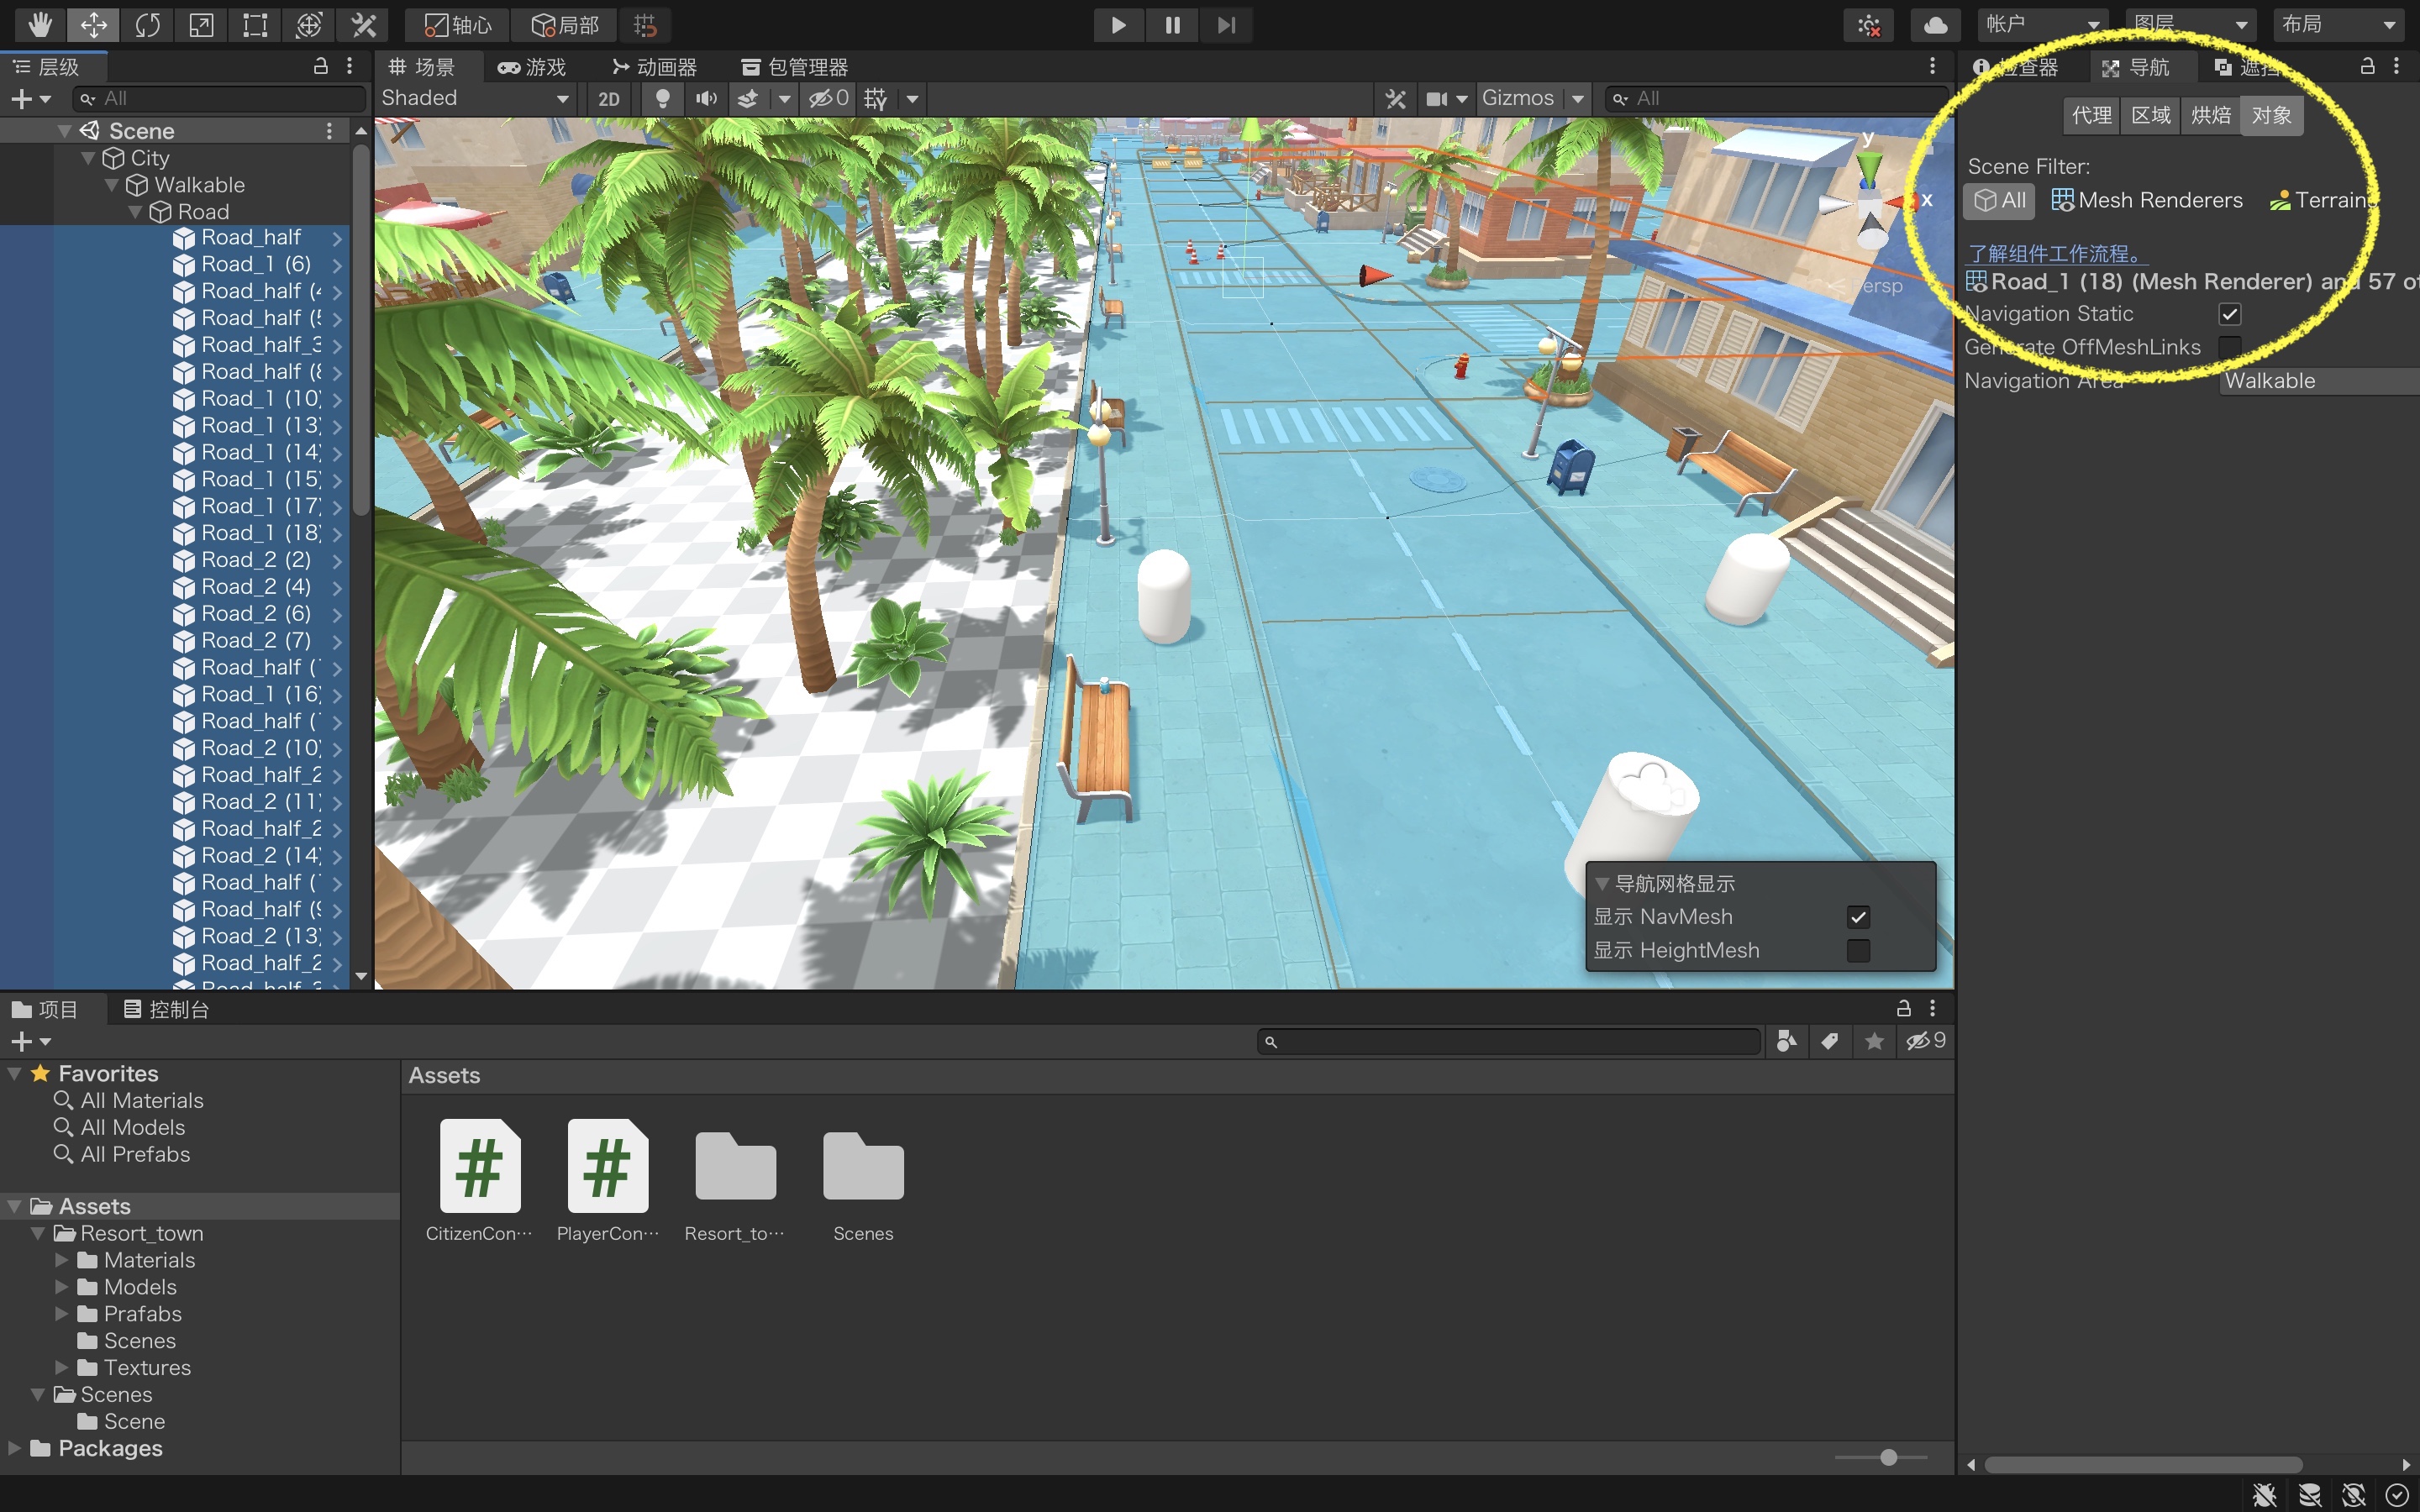Collapse the Walkable hierarchy item
Screen dimensions: 2420x1512
pos(112,185)
